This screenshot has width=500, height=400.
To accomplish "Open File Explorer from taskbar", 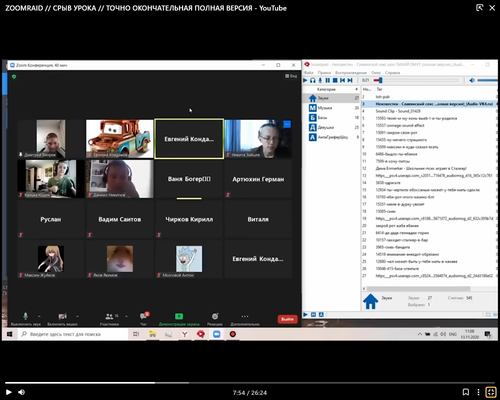I will [x=152, y=334].
